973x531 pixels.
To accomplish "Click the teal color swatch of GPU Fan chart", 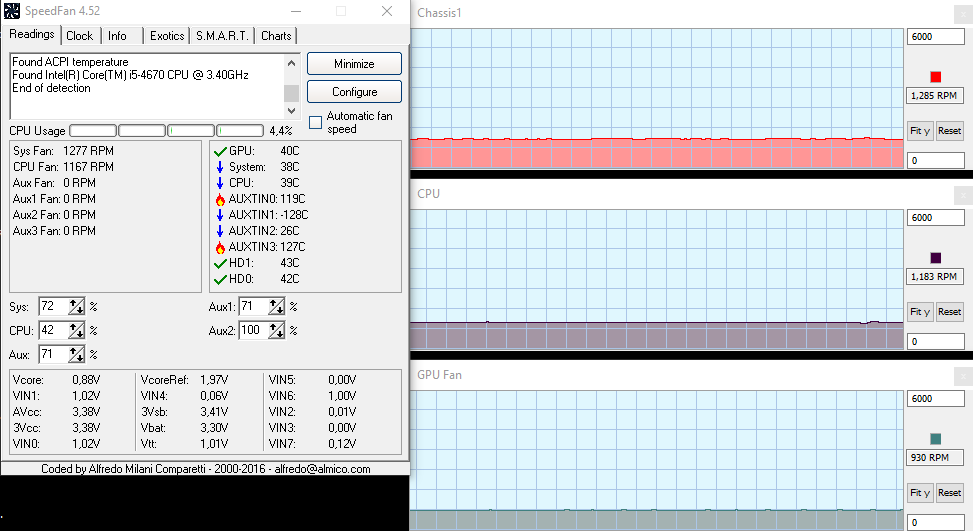I will pos(936,439).
